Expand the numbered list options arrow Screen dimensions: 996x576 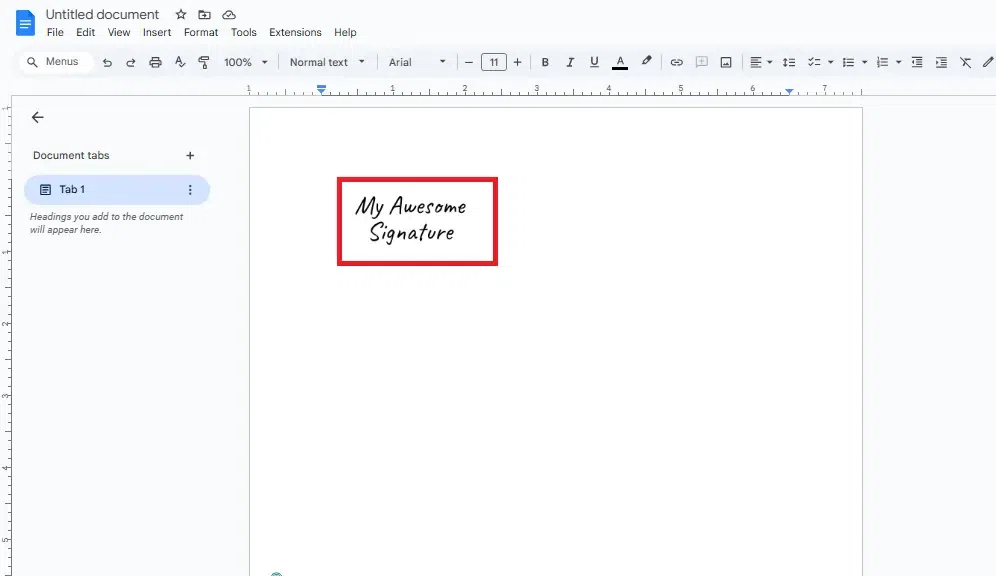pos(898,62)
